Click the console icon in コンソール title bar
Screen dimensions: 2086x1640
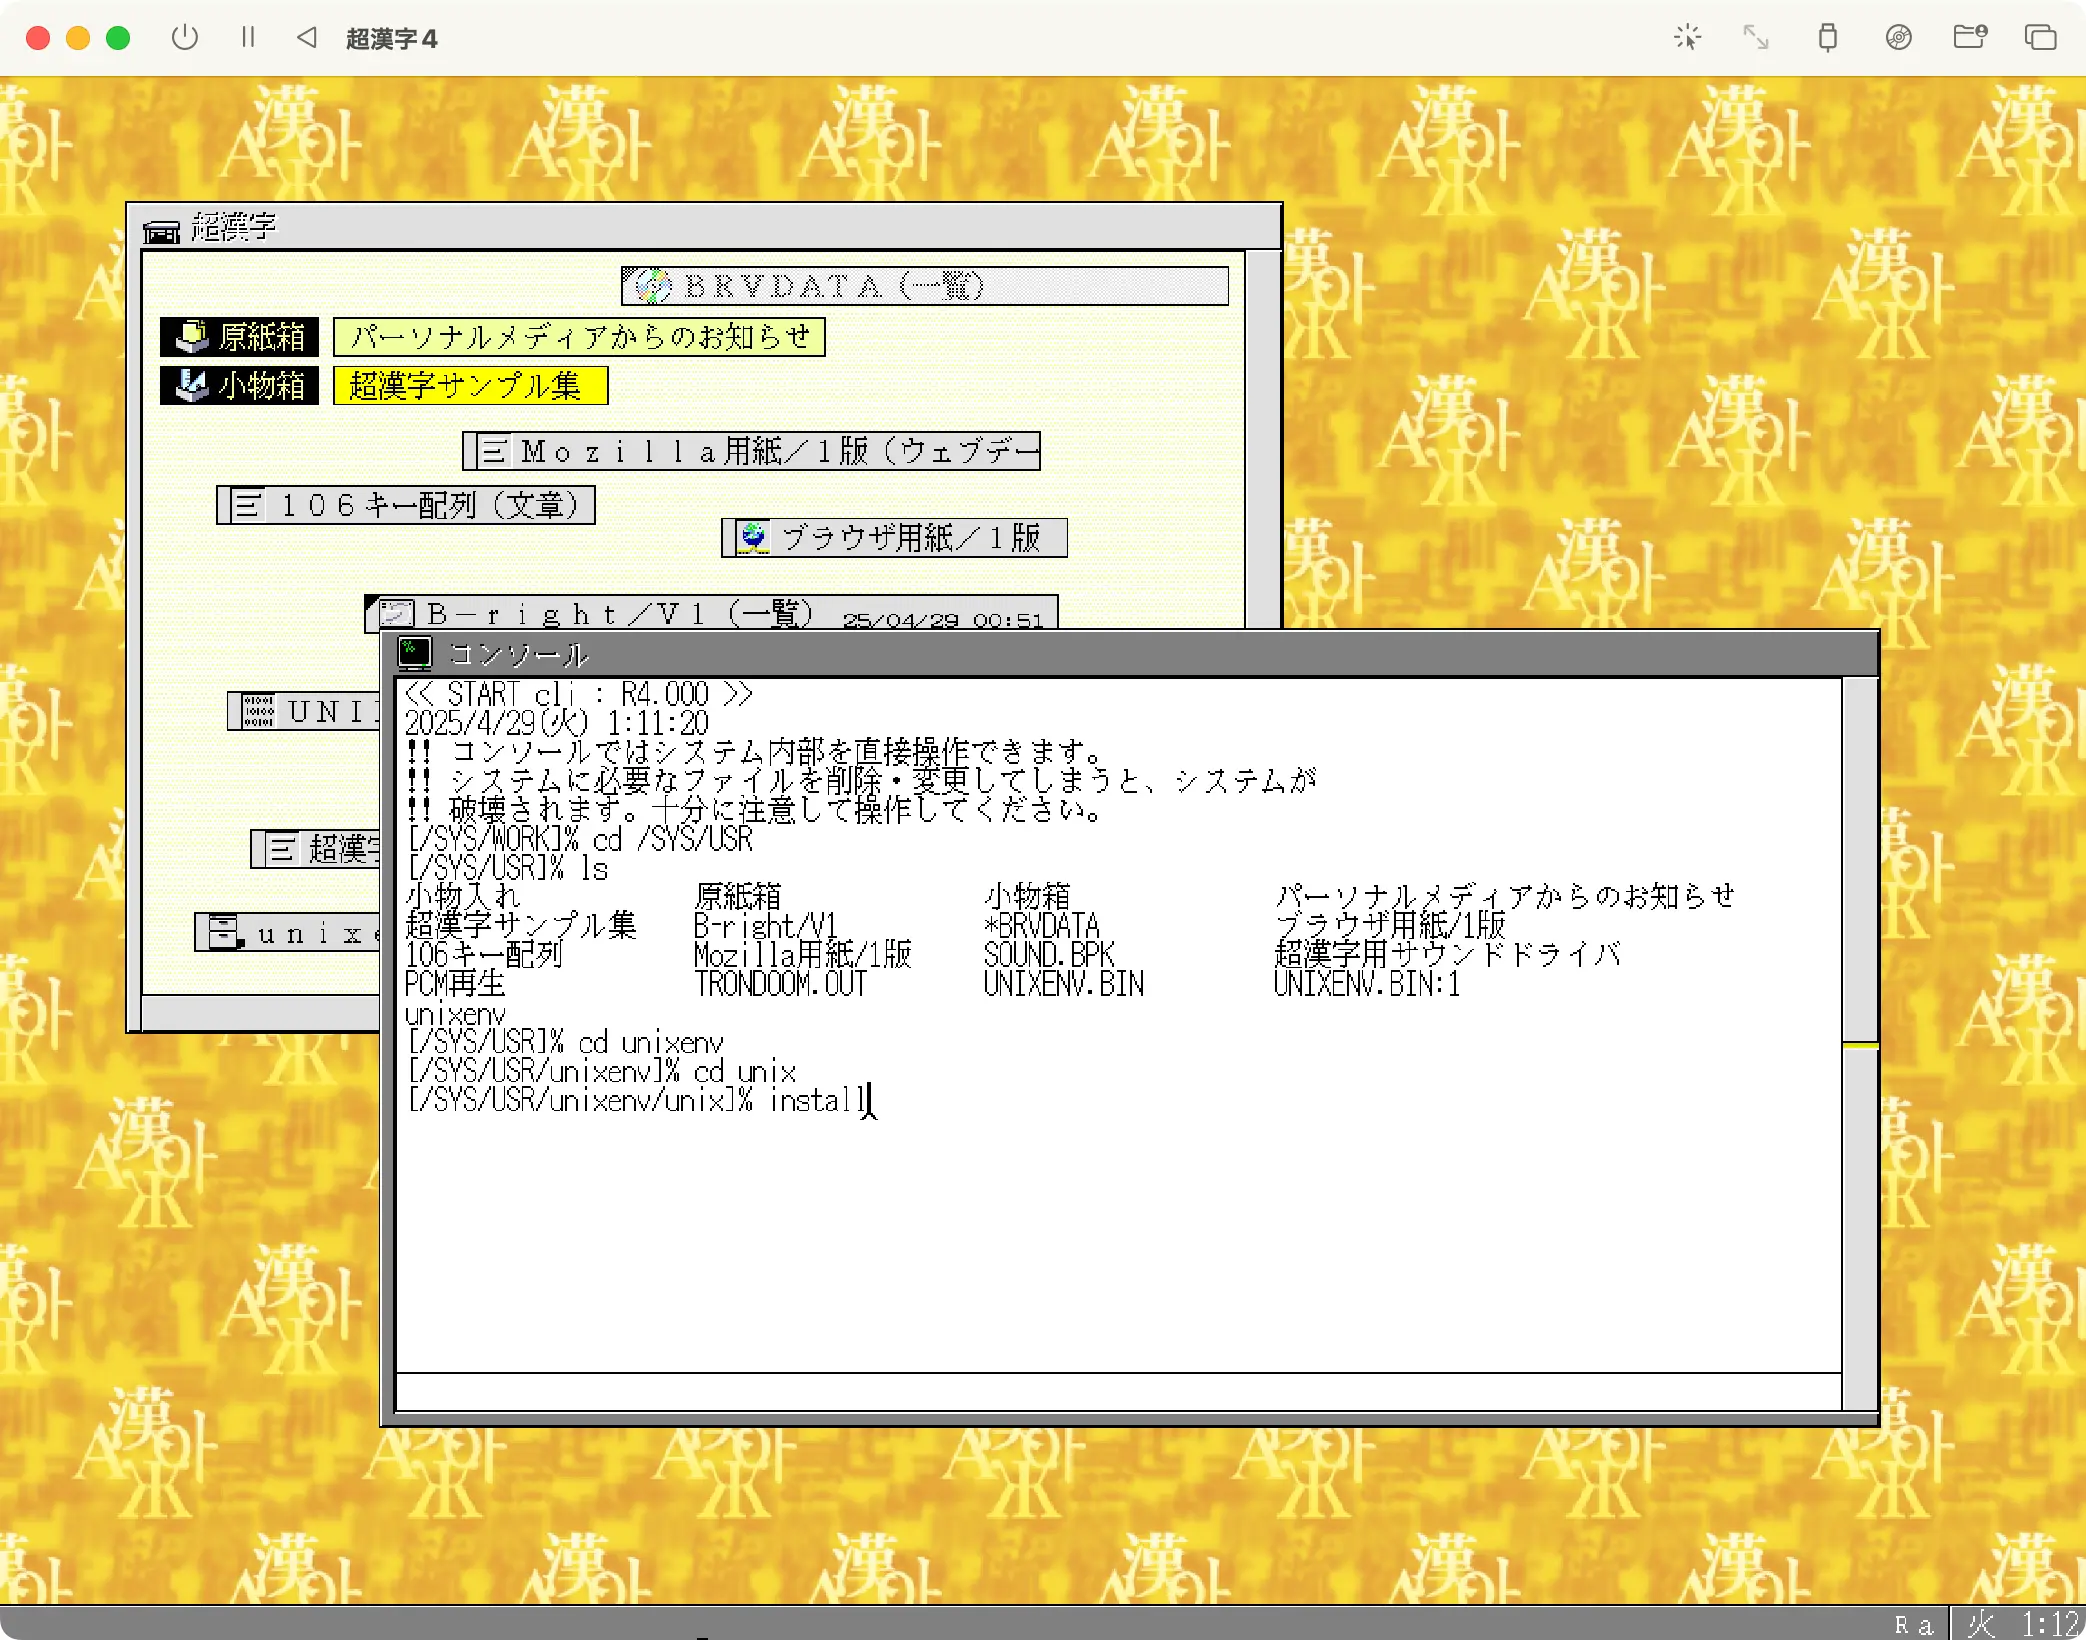coord(415,653)
